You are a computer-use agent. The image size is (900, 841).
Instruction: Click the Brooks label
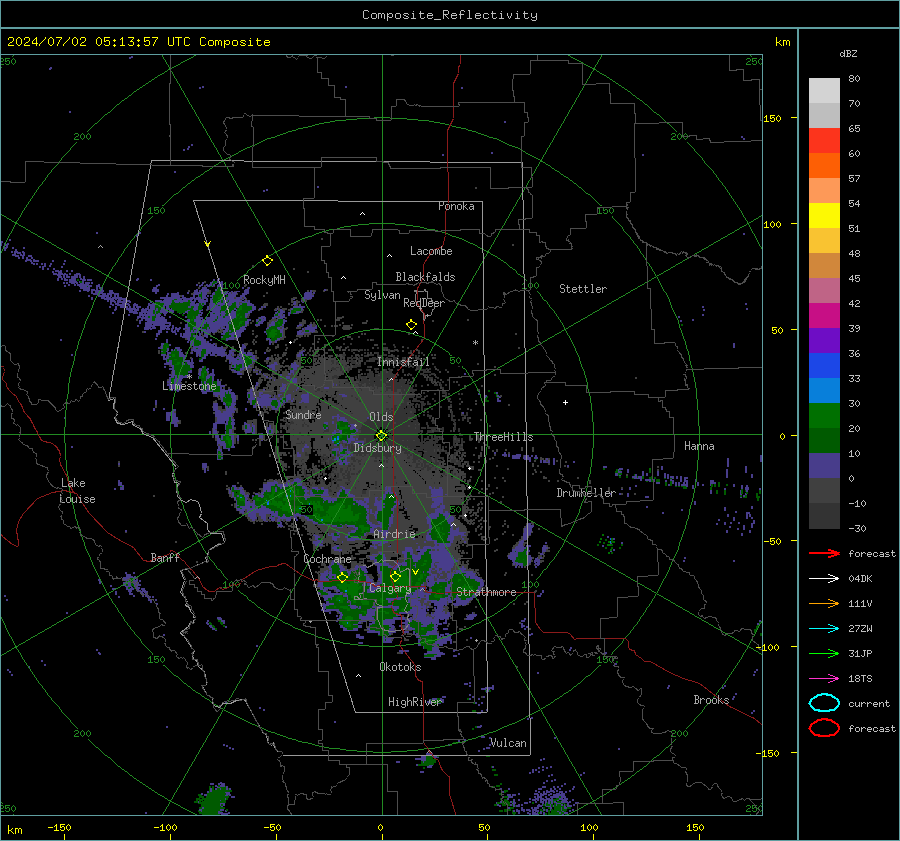click(711, 700)
